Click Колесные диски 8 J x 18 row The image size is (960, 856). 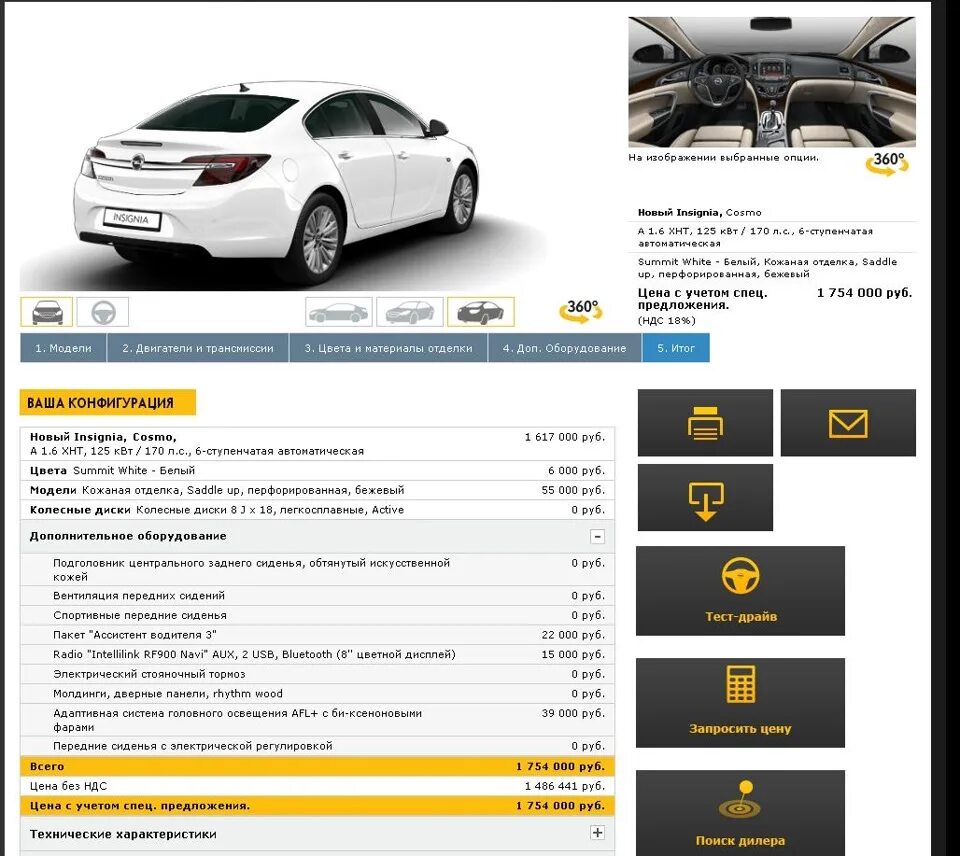317,509
